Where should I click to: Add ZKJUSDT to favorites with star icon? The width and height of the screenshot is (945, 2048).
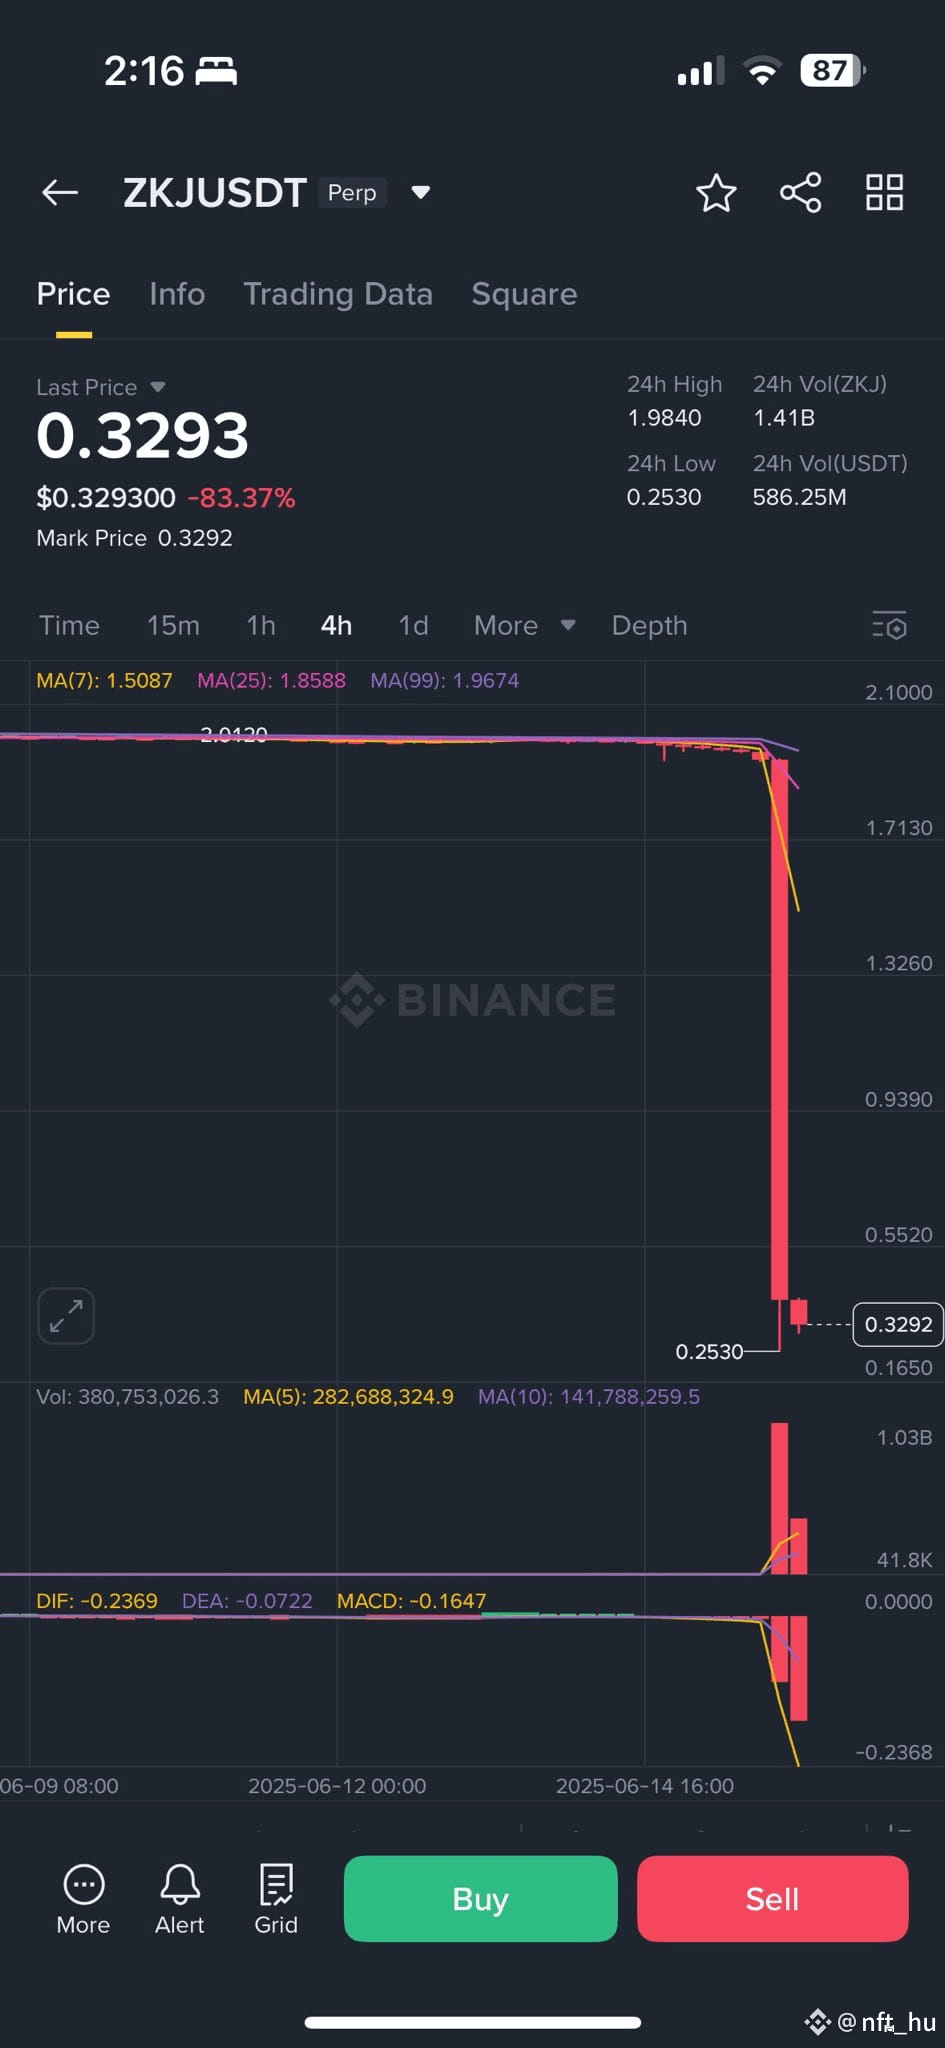[716, 193]
